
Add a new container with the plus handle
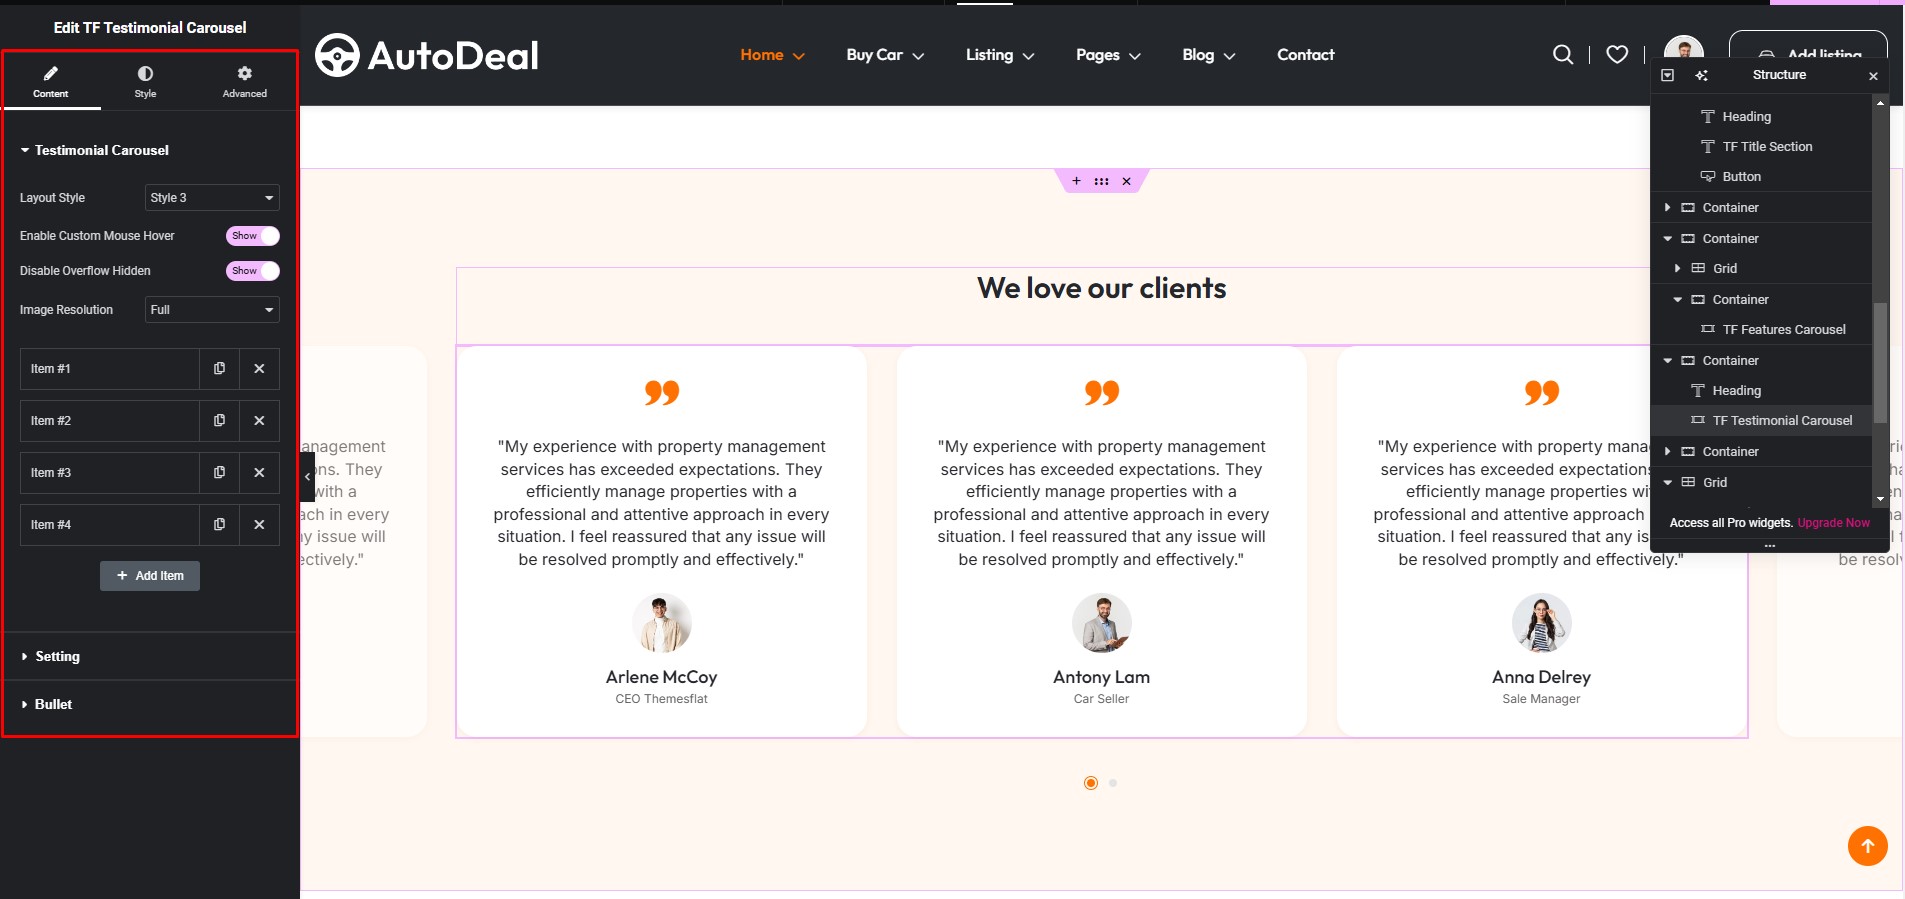(x=1076, y=181)
